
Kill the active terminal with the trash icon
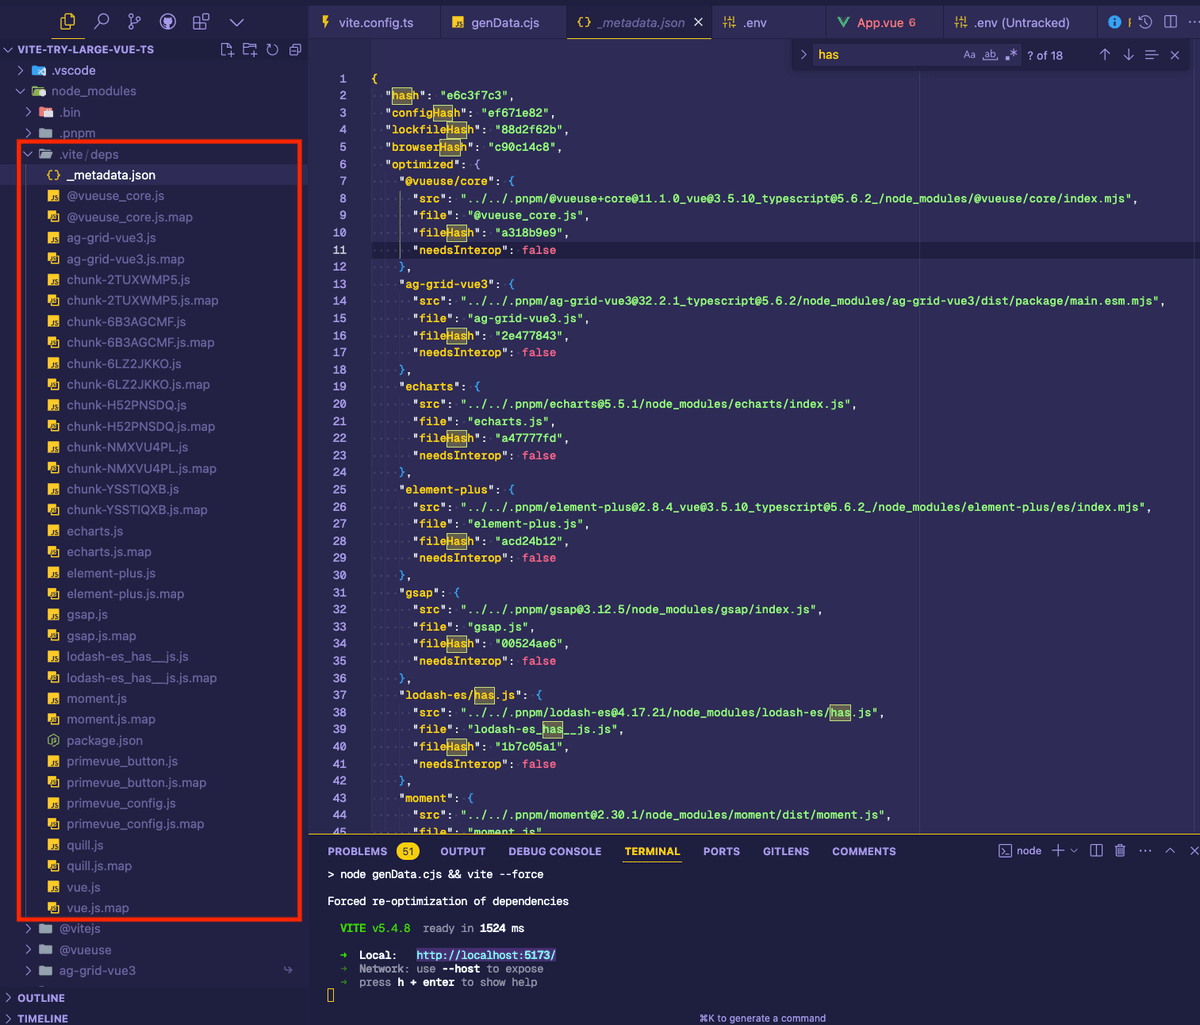tap(1119, 850)
